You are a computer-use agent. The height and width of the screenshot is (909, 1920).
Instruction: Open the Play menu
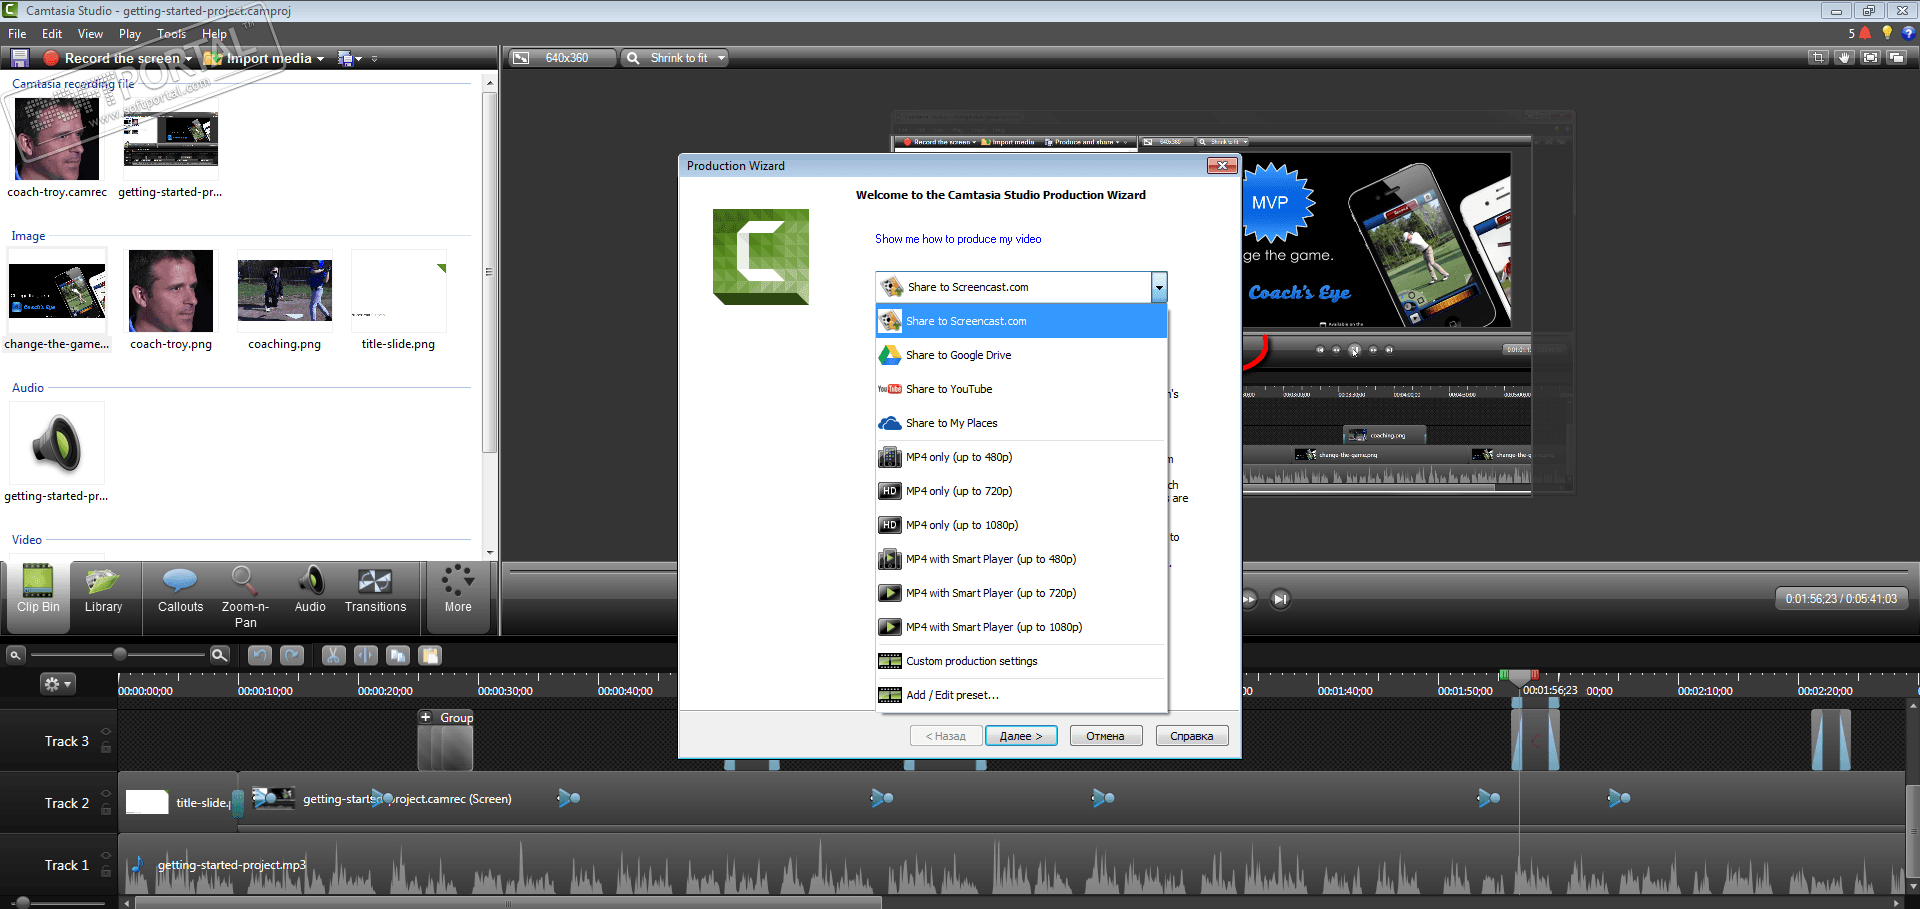click(x=130, y=34)
